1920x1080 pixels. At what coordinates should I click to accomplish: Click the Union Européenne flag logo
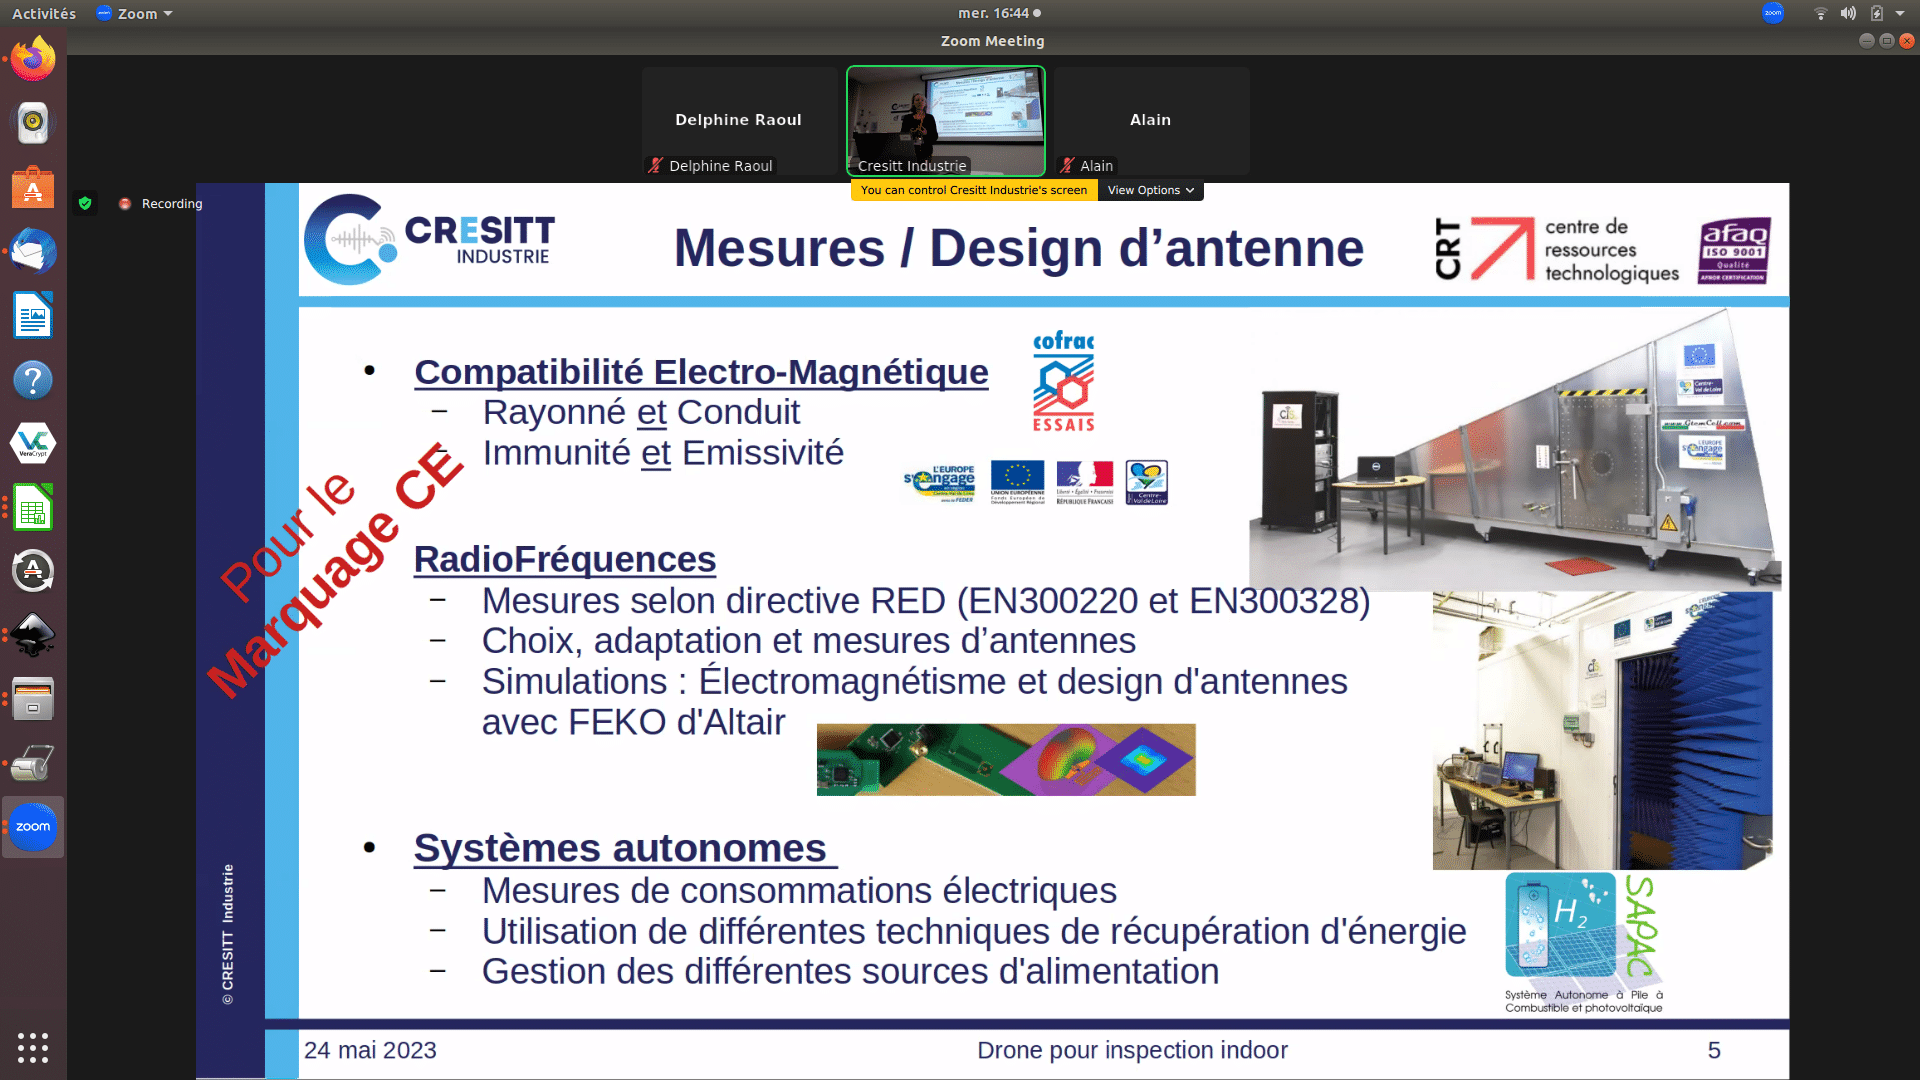[1017, 483]
